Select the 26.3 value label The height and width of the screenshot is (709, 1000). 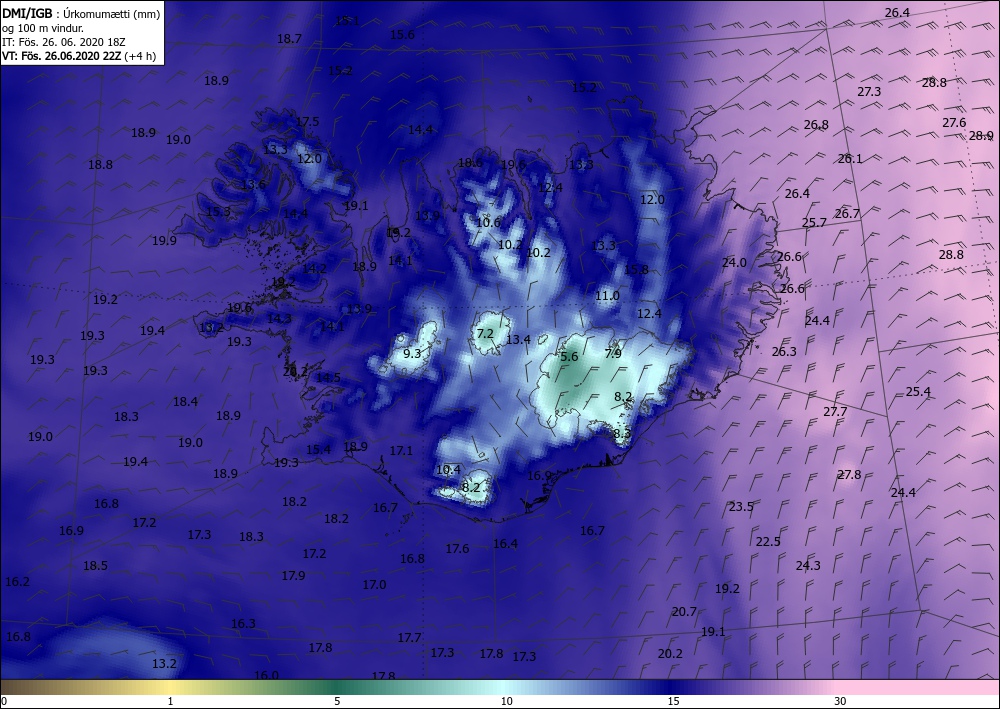point(784,352)
